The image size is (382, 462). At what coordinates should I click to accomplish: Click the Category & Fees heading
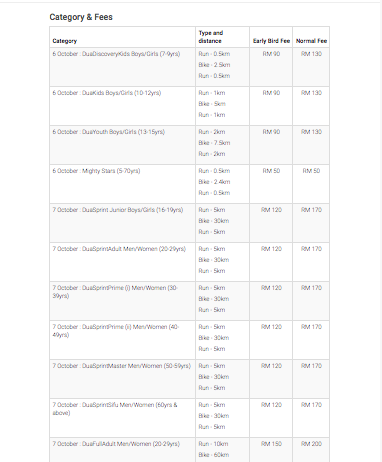pyautogui.click(x=81, y=17)
